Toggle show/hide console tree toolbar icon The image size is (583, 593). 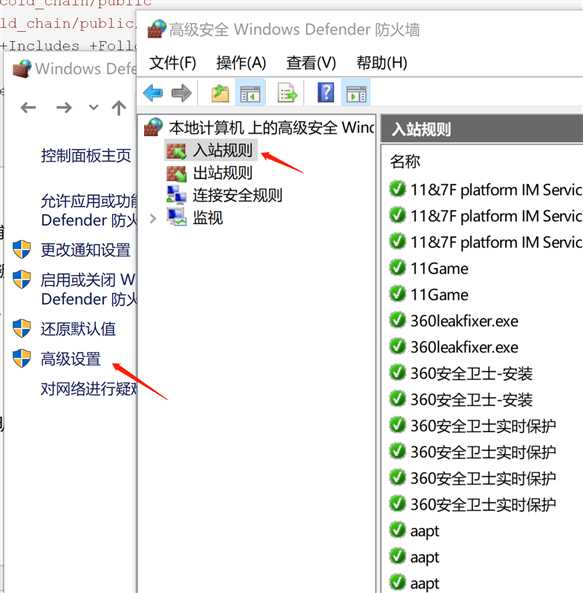point(250,93)
